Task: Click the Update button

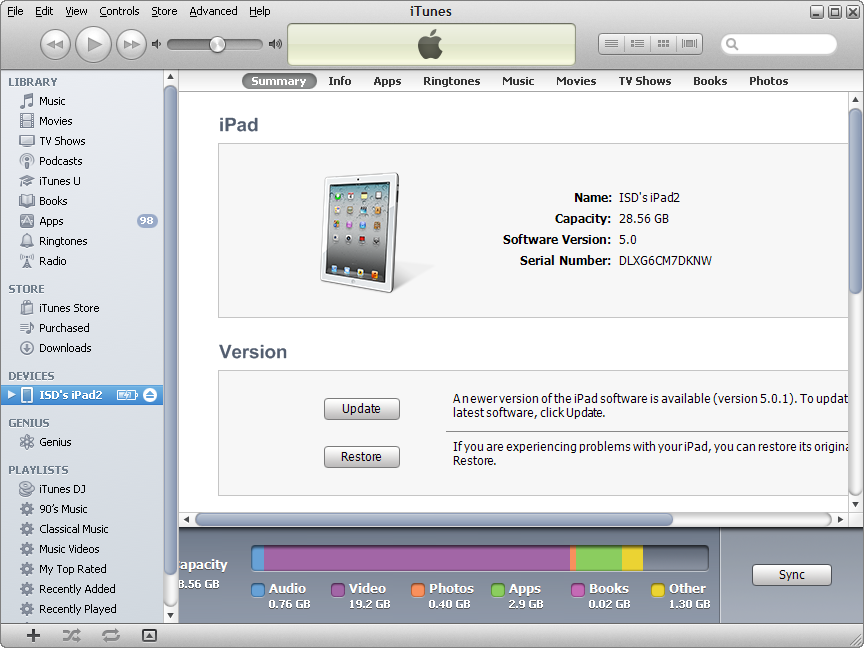Action: pos(361,409)
